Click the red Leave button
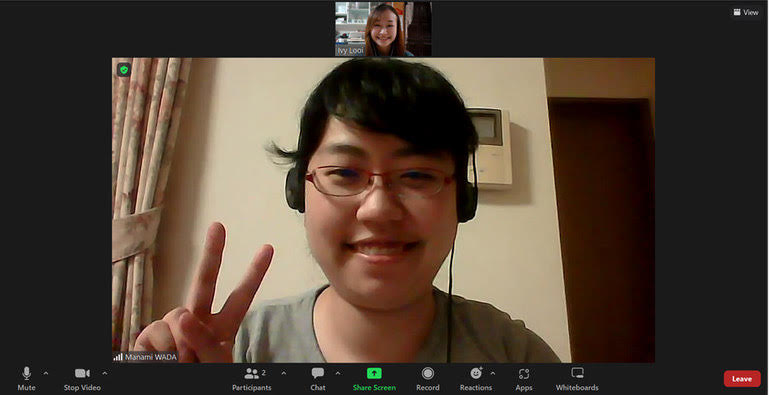This screenshot has width=769, height=395. click(742, 379)
